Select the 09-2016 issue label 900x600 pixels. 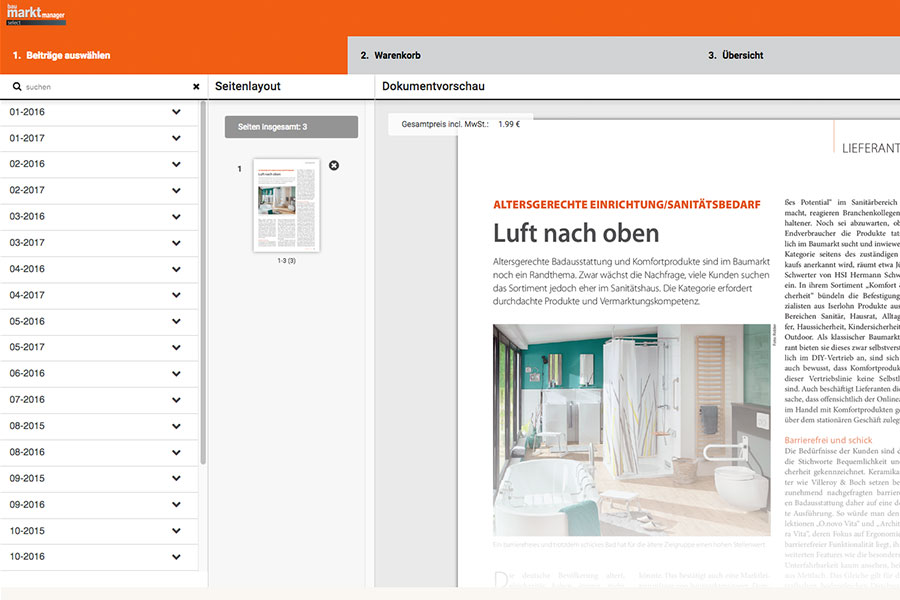(x=27, y=505)
